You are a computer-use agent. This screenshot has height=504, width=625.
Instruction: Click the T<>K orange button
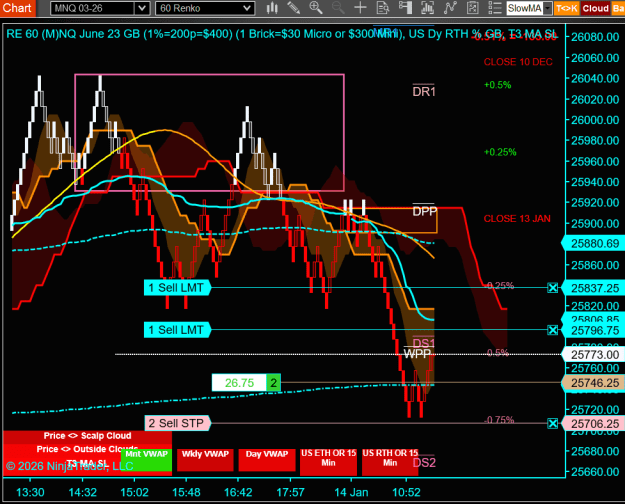[x=566, y=8]
